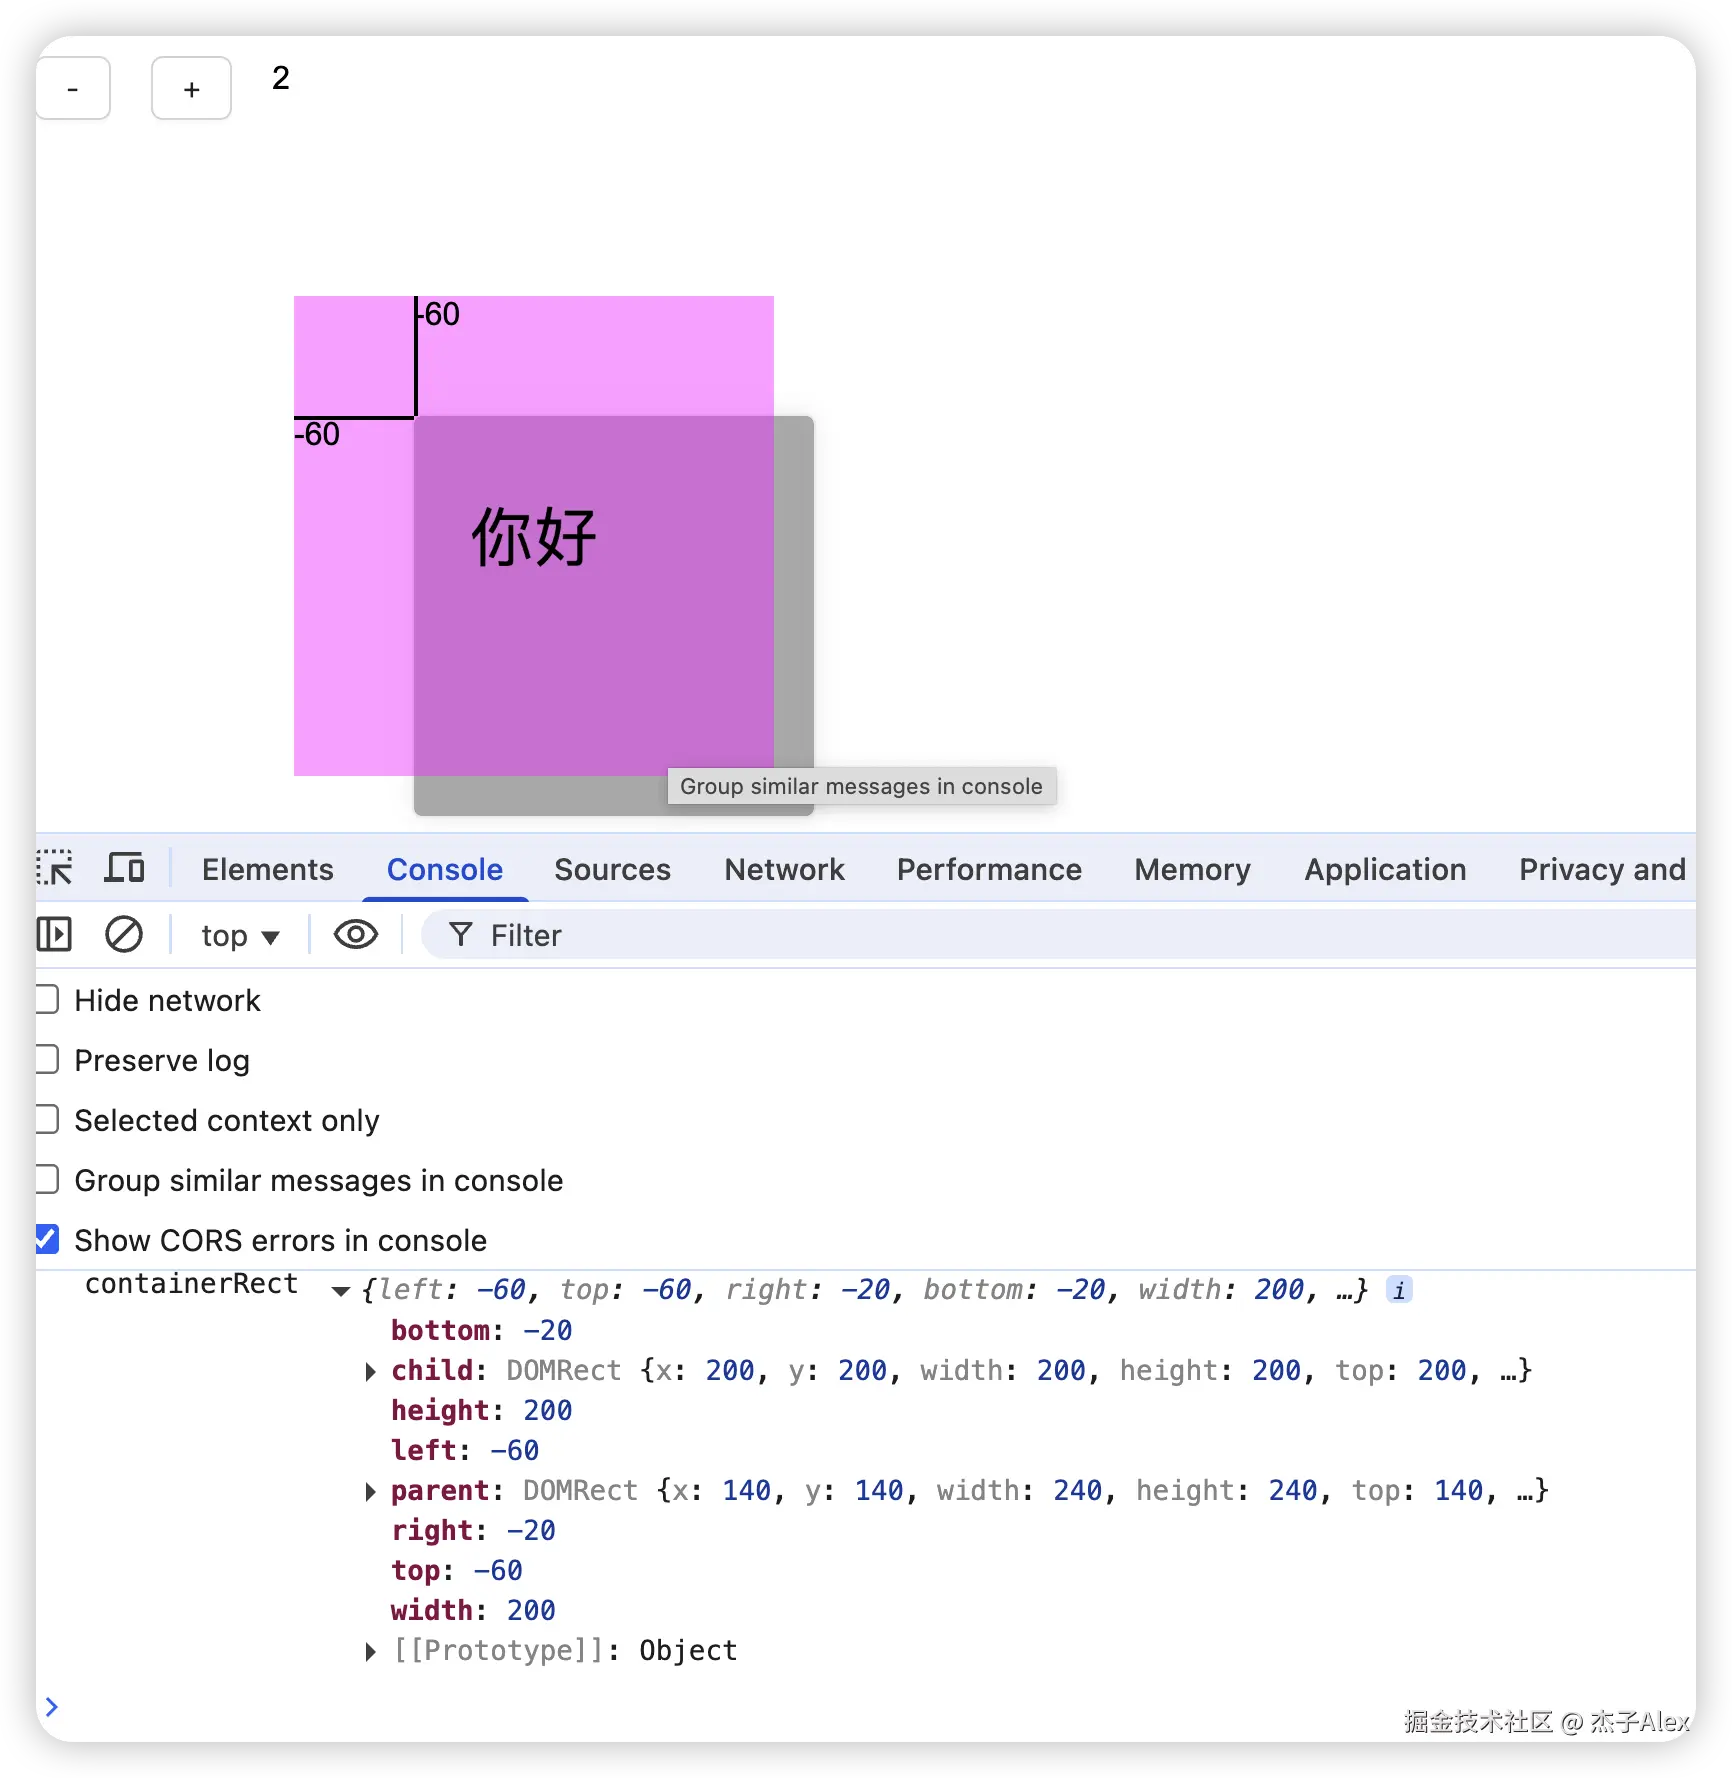Image resolution: width=1732 pixels, height=1778 pixels.
Task: Show the console sidebar panel icon
Action: (55, 935)
